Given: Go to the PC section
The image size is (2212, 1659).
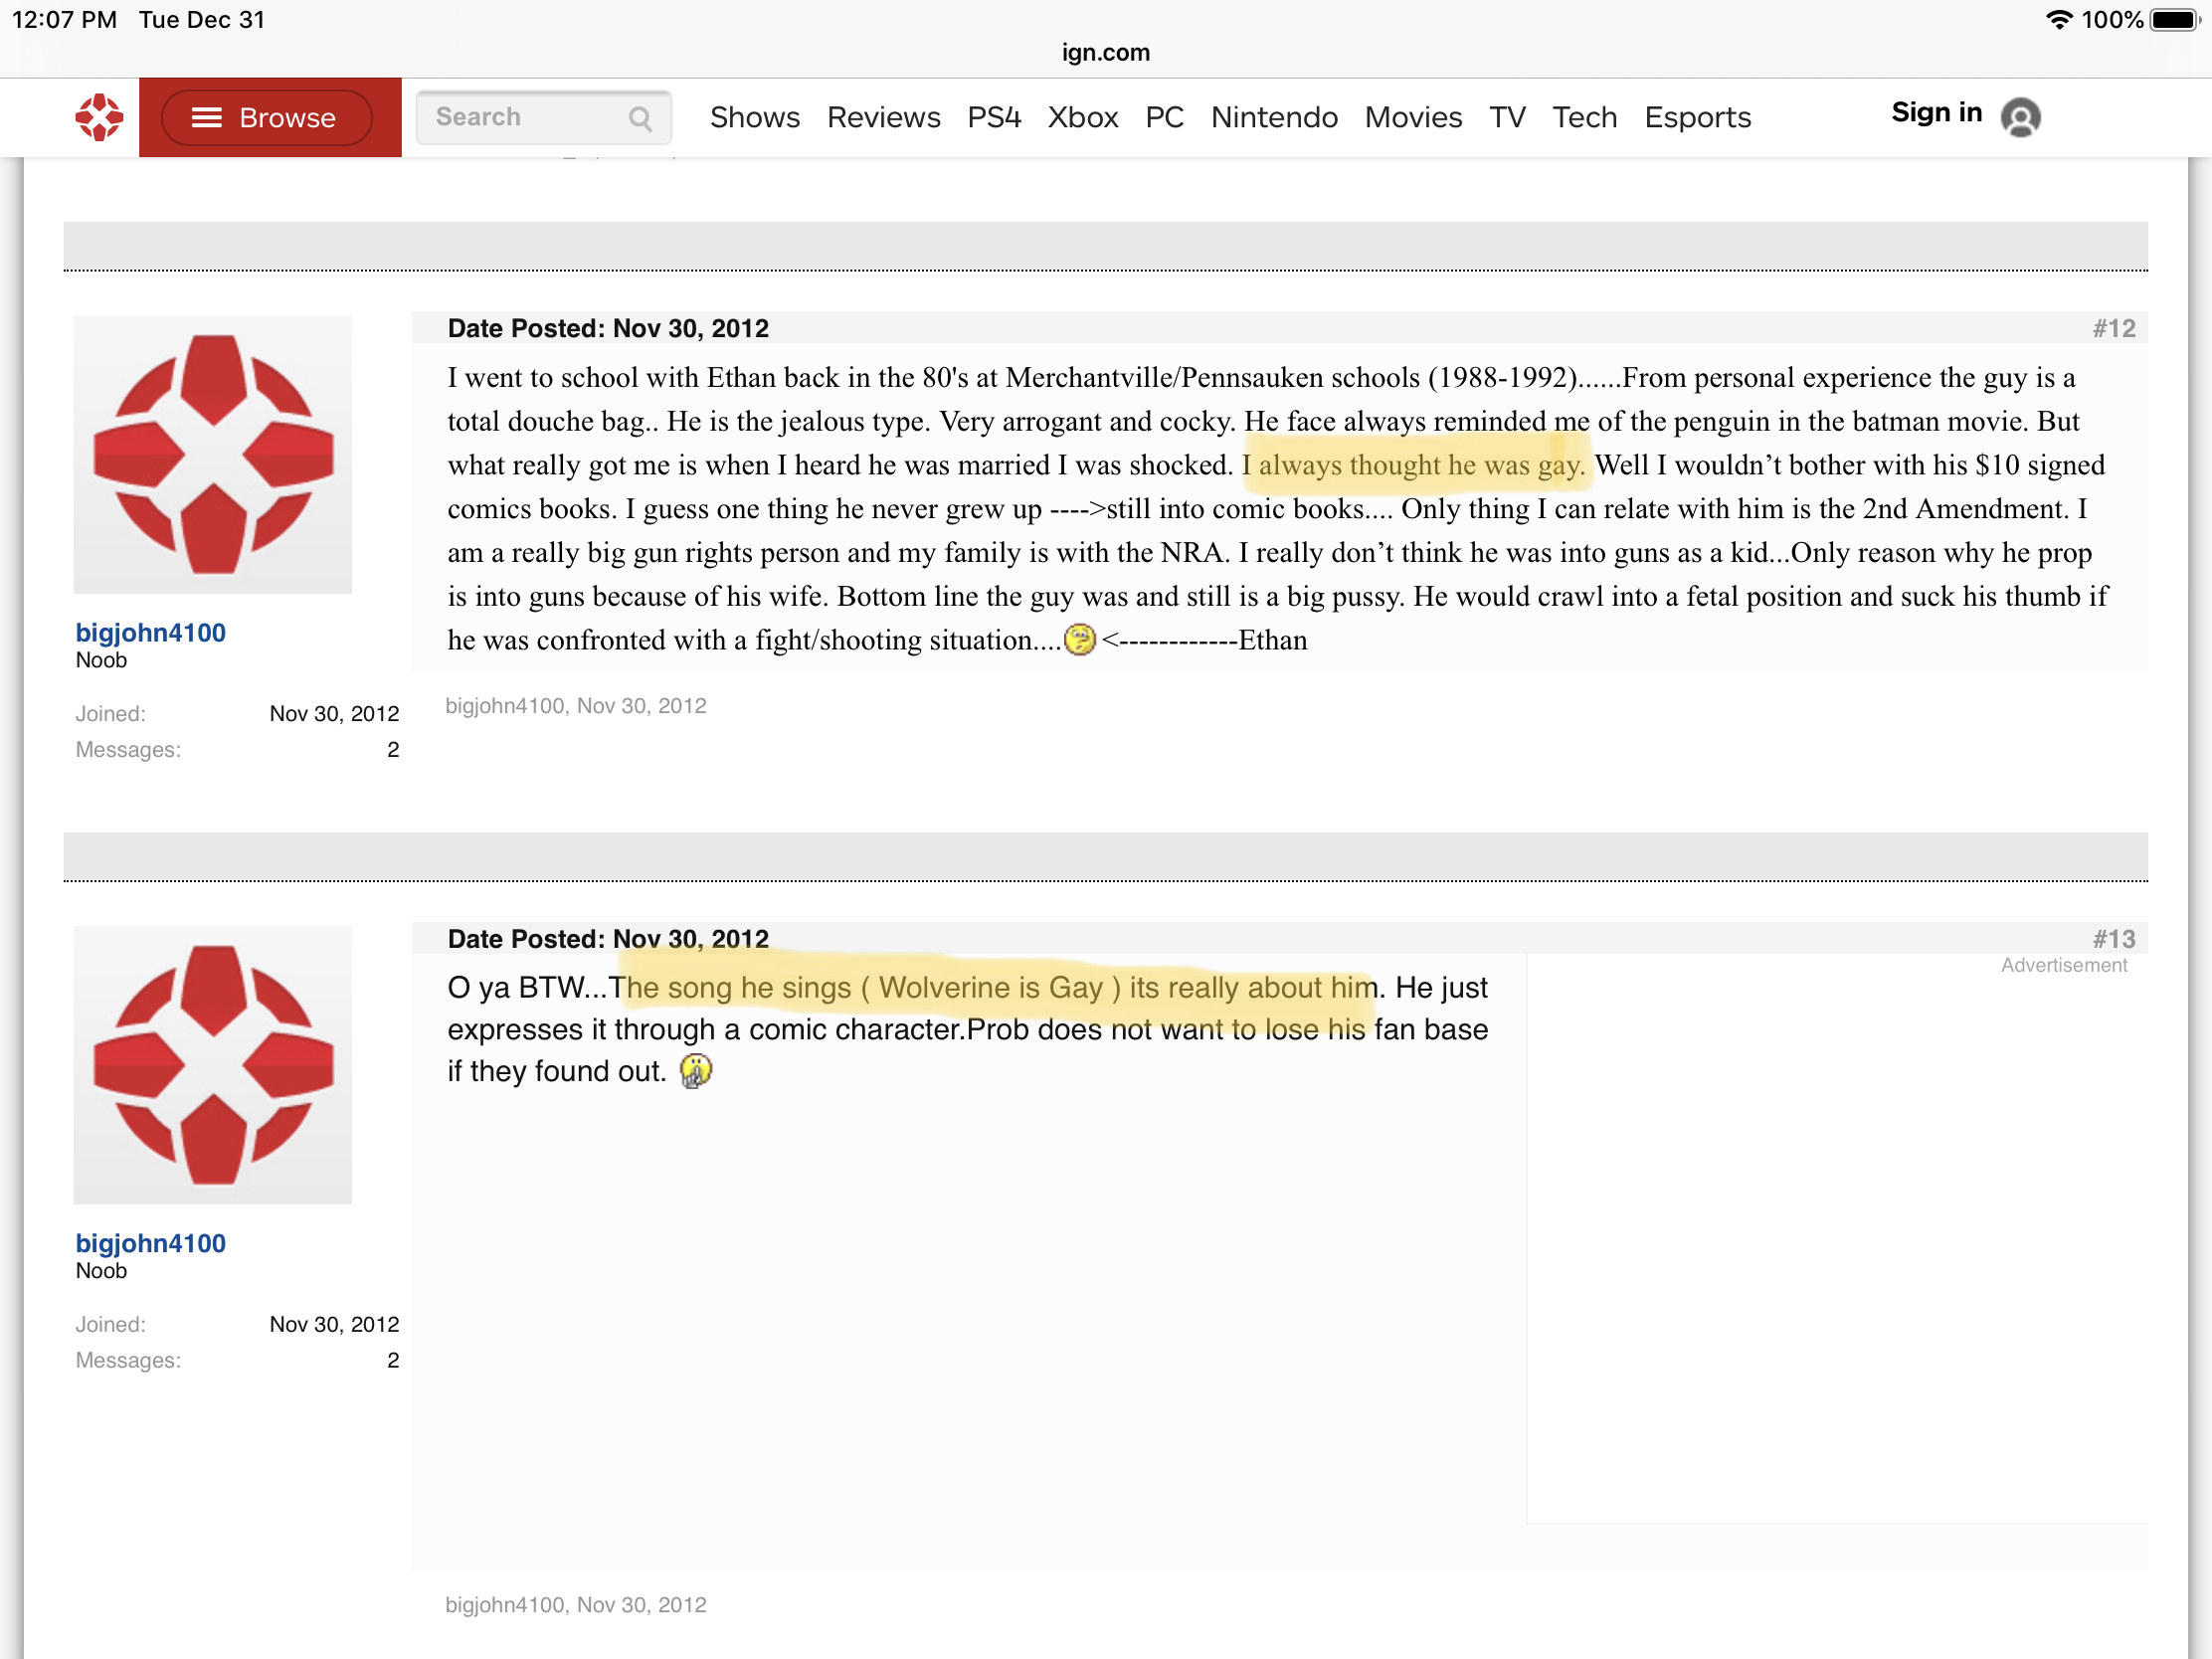Looking at the screenshot, I should point(1164,118).
